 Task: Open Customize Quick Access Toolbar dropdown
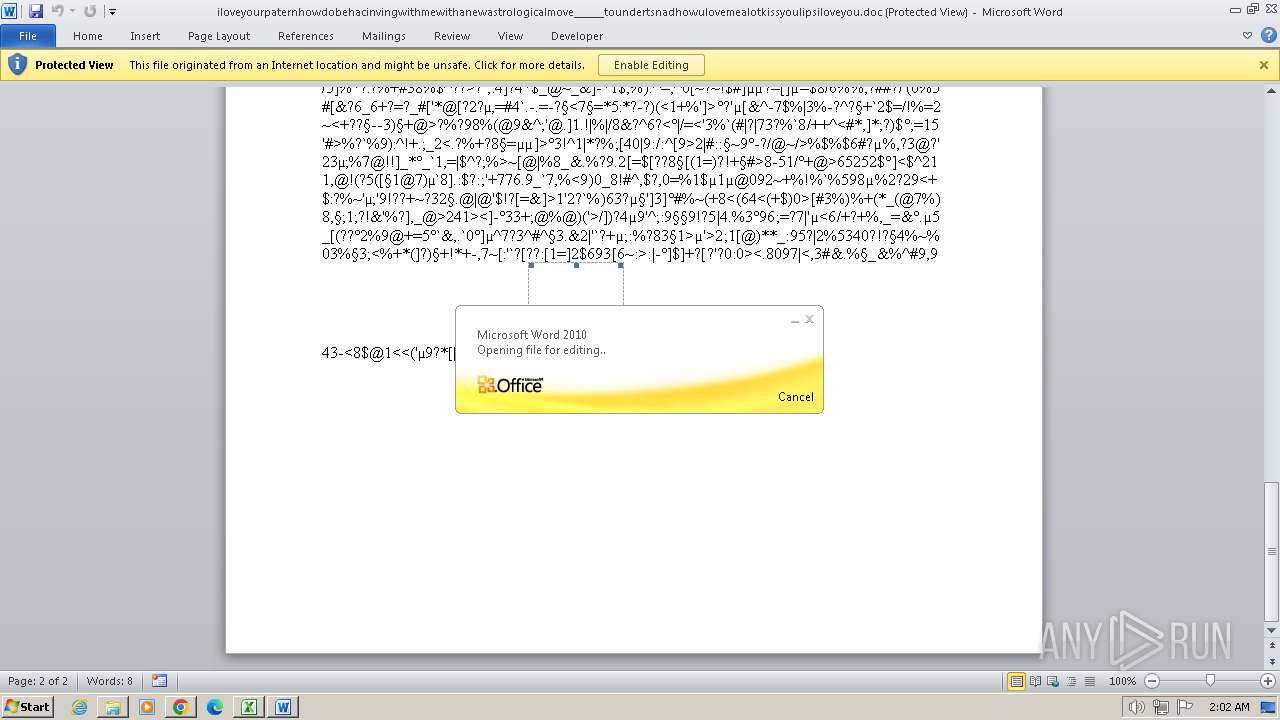coord(112,12)
